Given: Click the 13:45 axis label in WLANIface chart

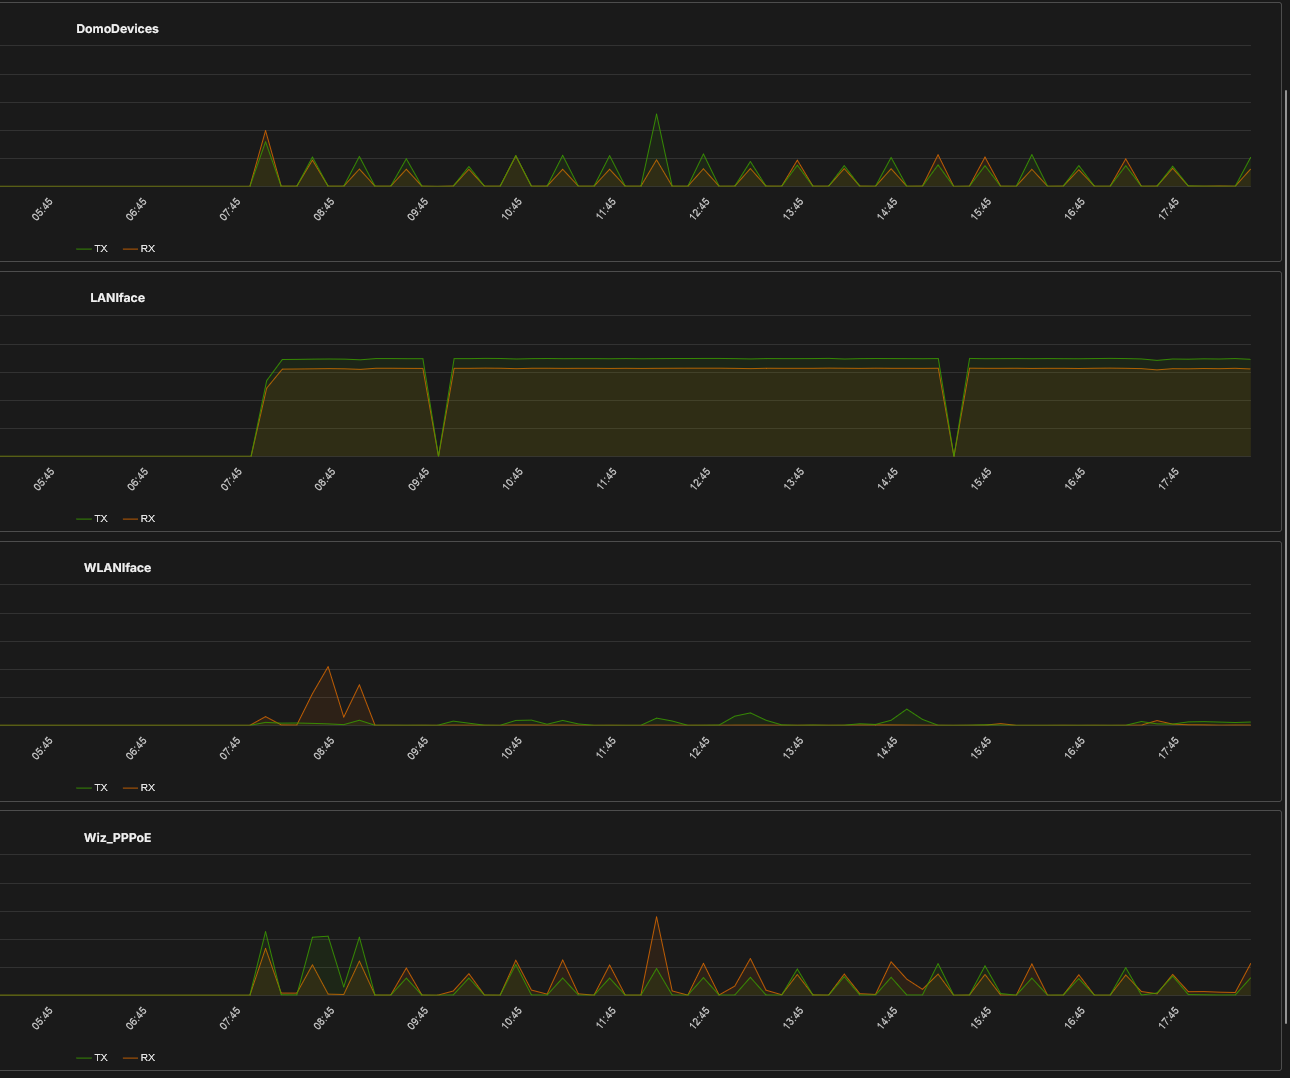Looking at the screenshot, I should pyautogui.click(x=793, y=748).
